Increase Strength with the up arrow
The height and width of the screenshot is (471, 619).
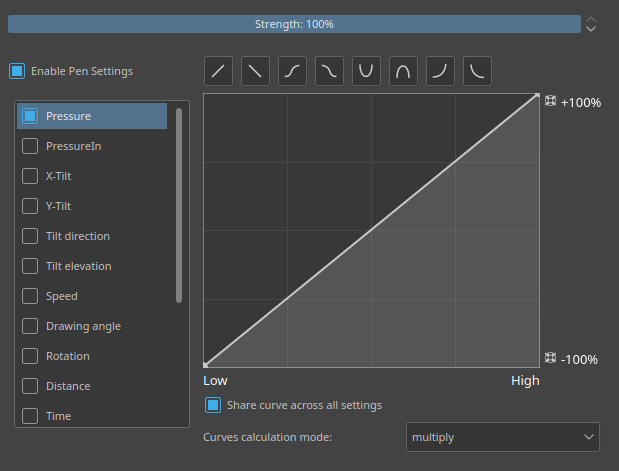[591, 20]
